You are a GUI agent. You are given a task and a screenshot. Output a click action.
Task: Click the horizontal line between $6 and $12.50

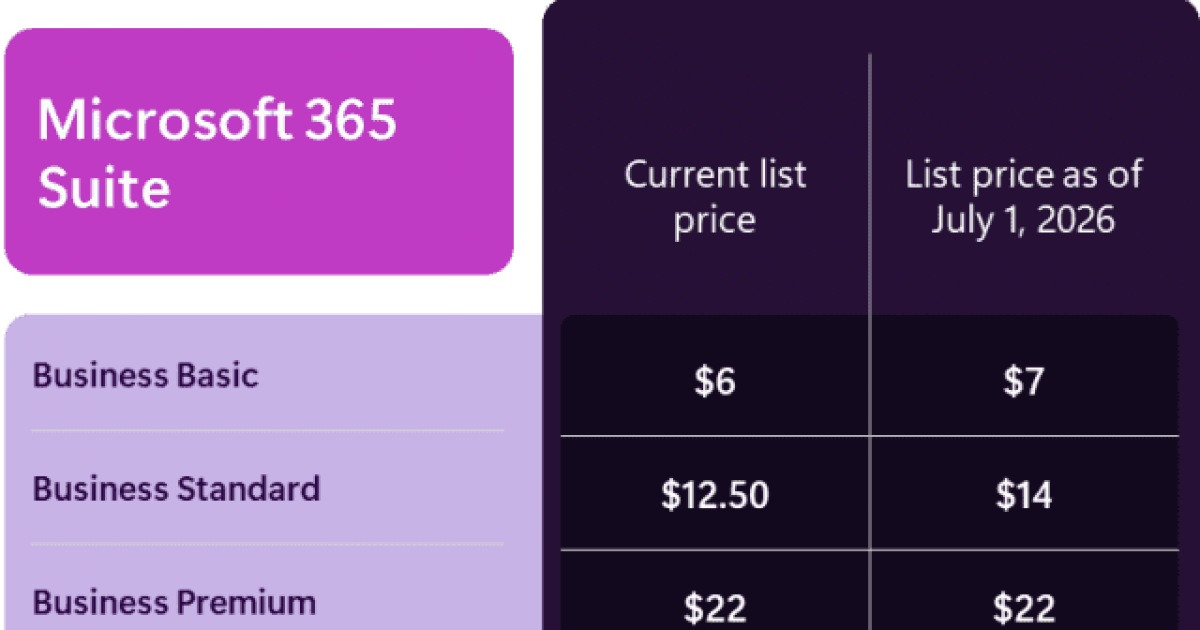pos(715,437)
